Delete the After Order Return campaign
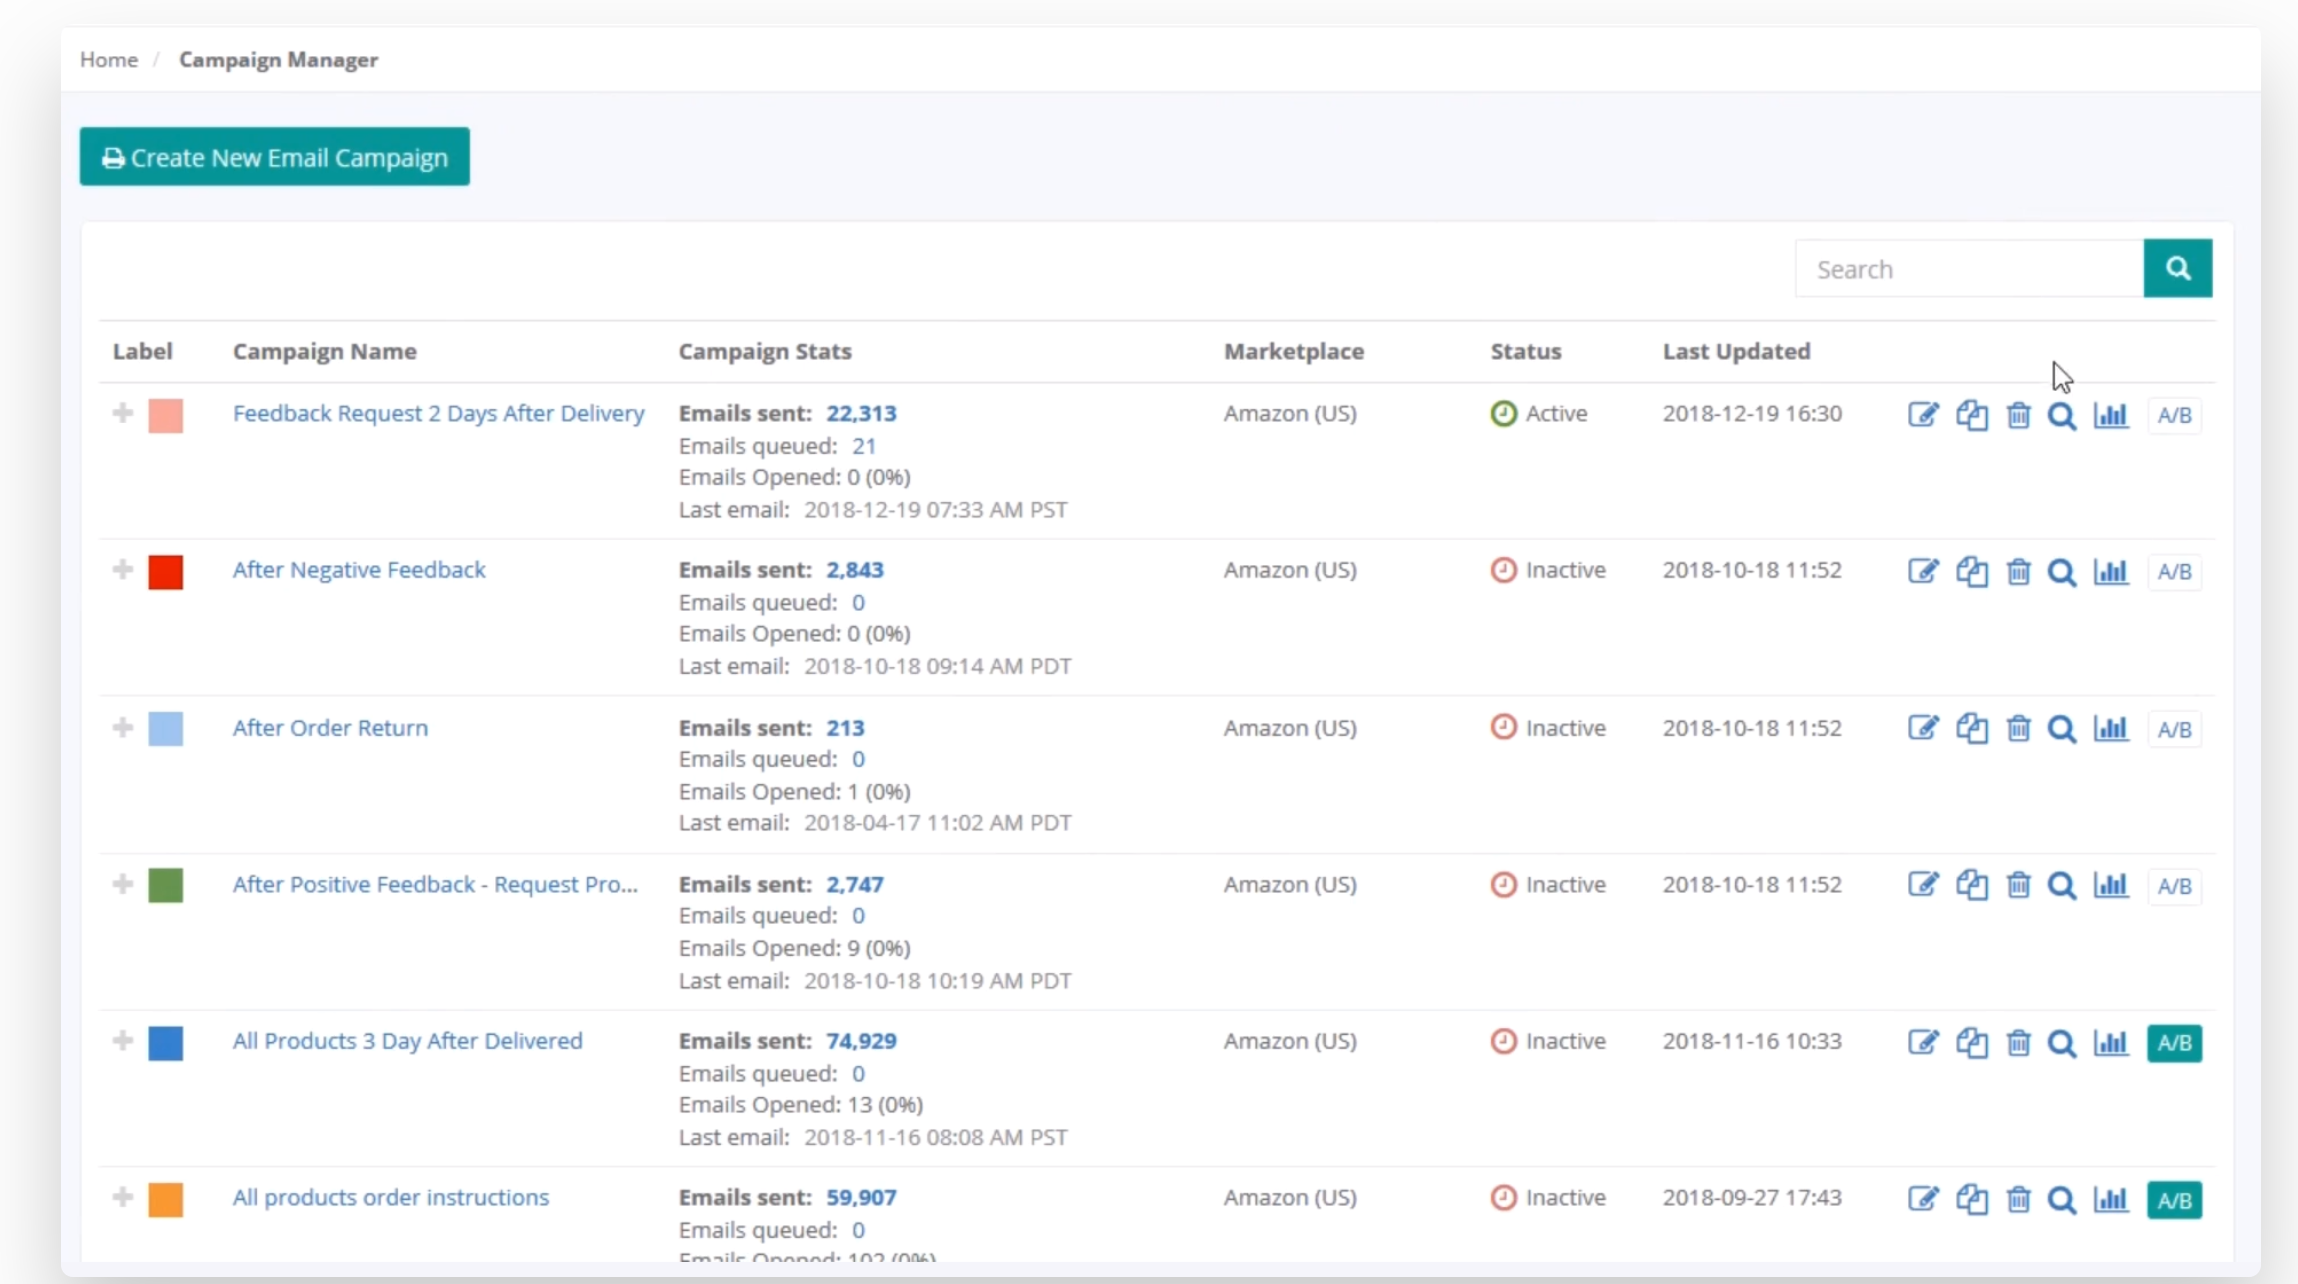Viewport: 2298px width, 1284px height. 2018,728
